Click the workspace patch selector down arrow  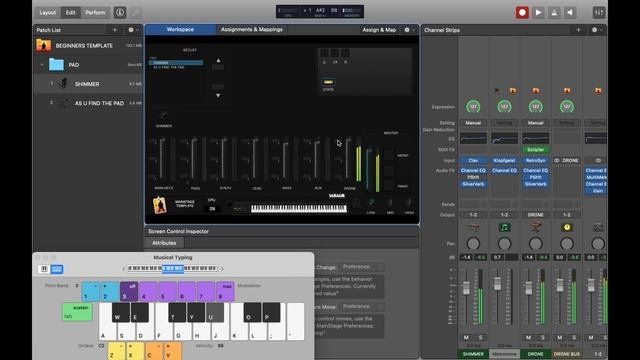[x=218, y=95]
